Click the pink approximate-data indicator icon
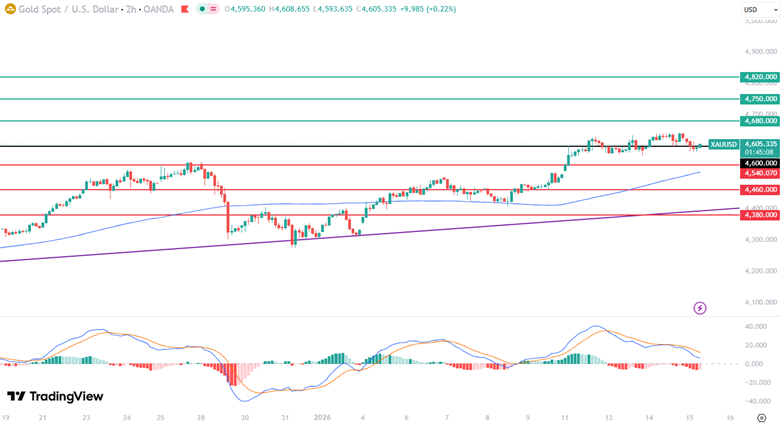Viewport: 781px width, 425px height. point(215,9)
